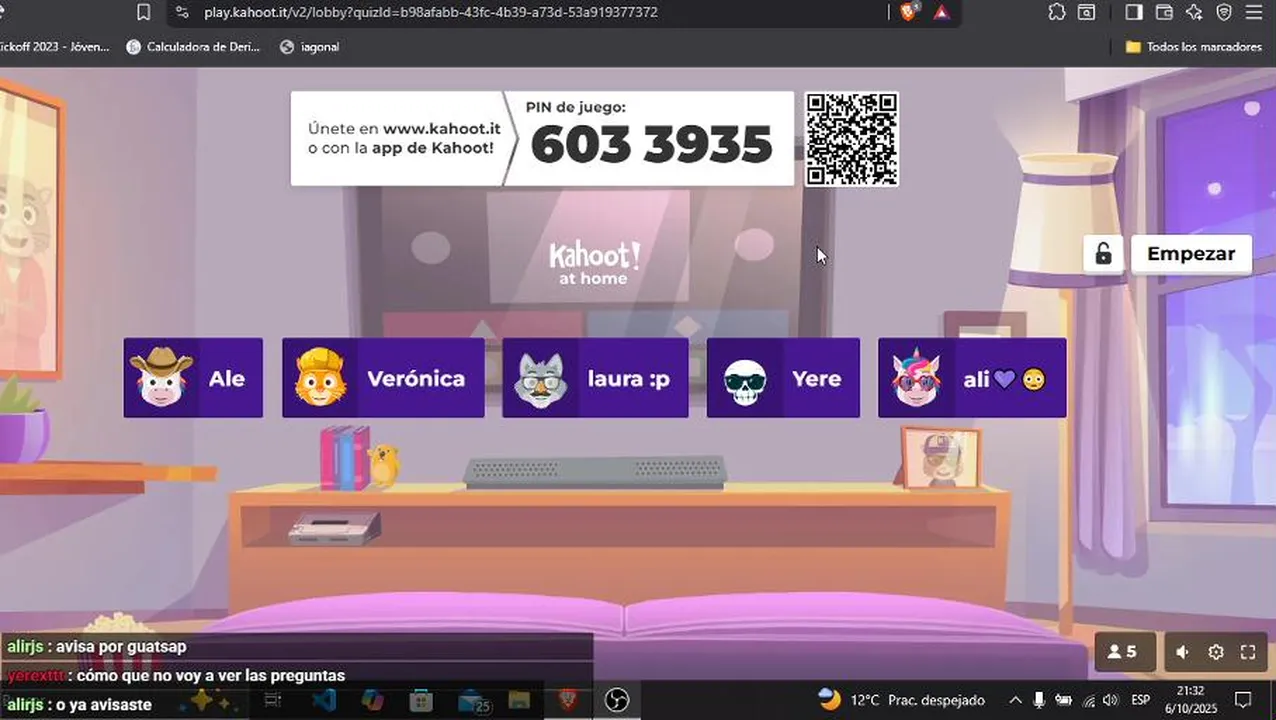The image size is (1276, 720).
Task: Bookmark this page with bookmark icon
Action: pyautogui.click(x=144, y=12)
